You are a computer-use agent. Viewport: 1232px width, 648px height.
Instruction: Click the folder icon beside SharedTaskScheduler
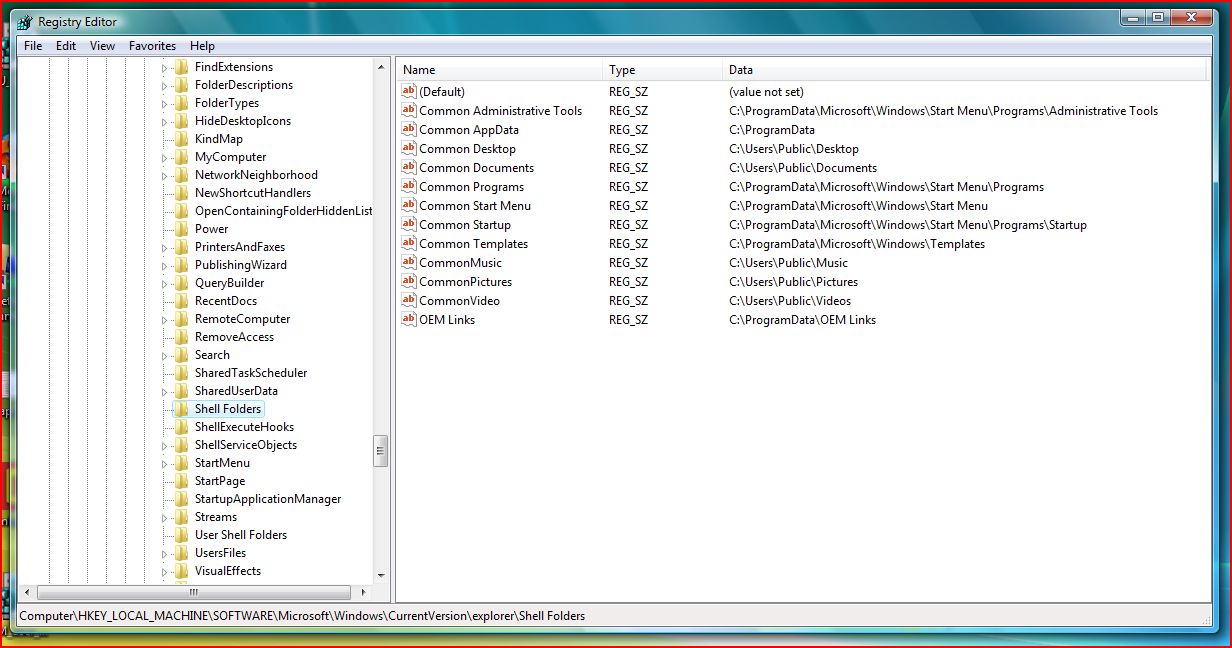(x=181, y=373)
